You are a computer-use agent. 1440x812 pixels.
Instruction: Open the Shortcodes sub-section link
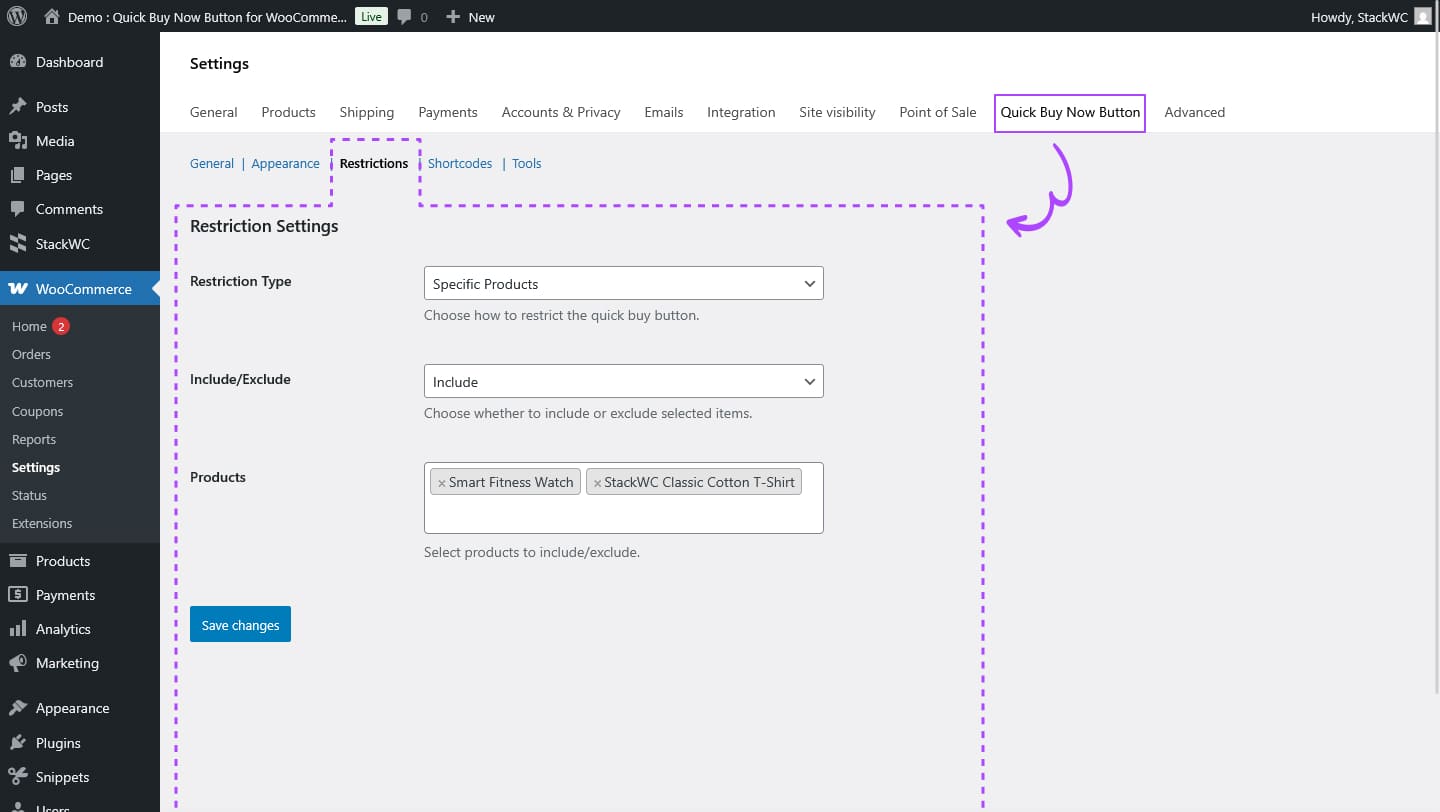click(459, 164)
